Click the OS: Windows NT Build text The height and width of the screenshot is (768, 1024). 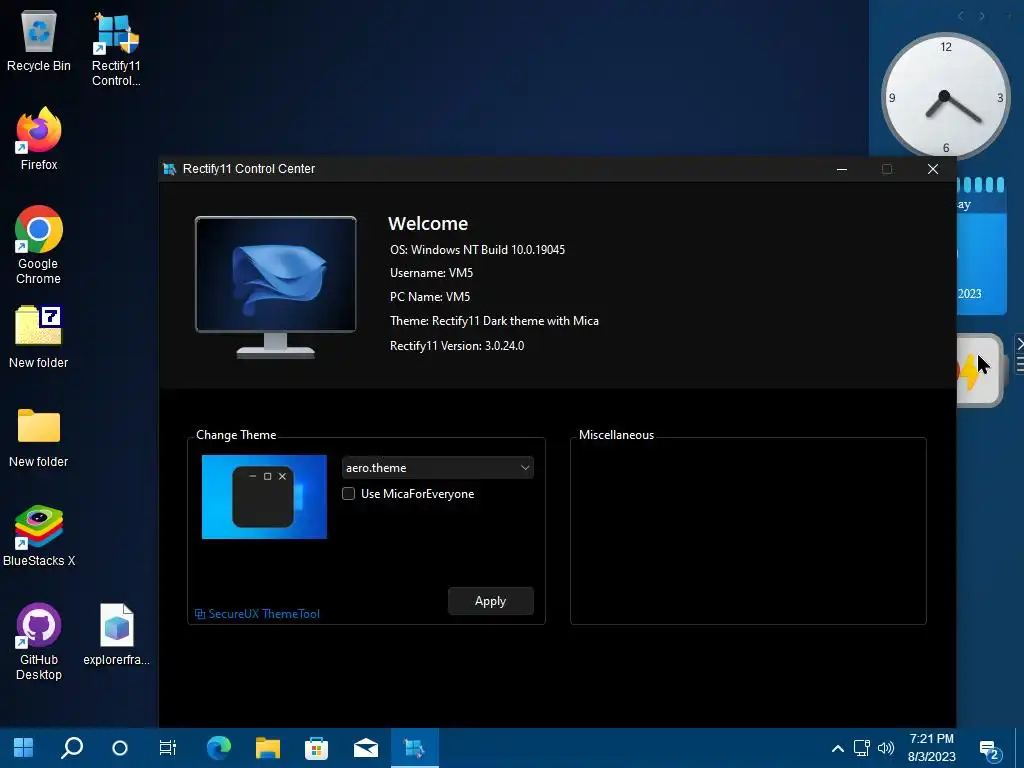(477, 249)
